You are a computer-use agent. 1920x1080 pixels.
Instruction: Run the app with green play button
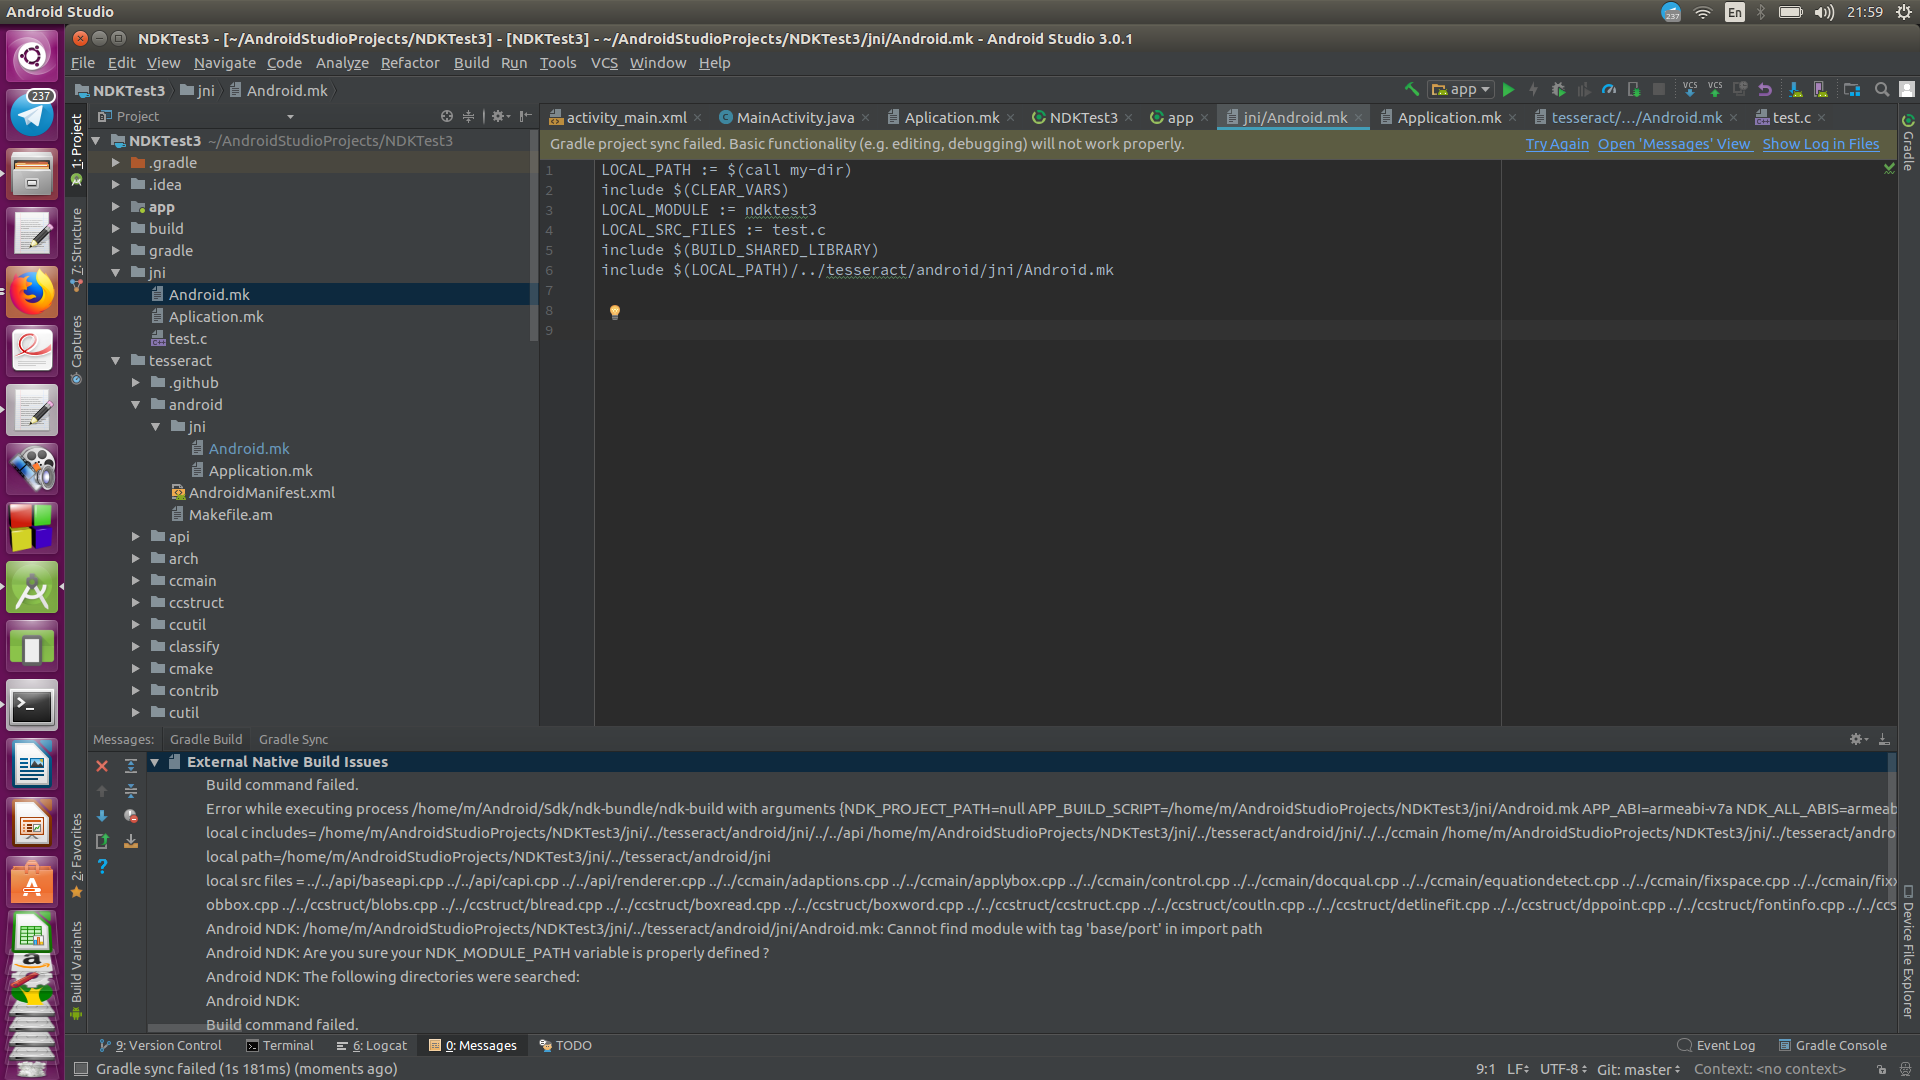[1508, 90]
